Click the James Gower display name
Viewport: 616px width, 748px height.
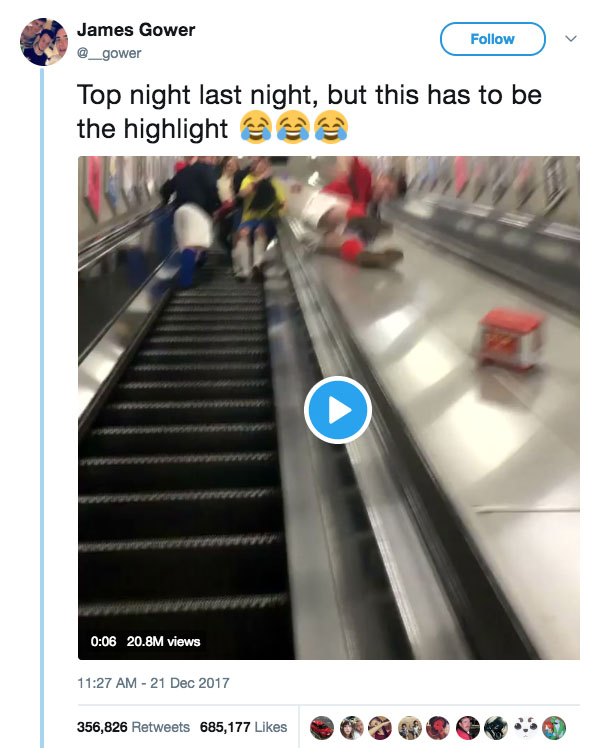pyautogui.click(x=136, y=30)
